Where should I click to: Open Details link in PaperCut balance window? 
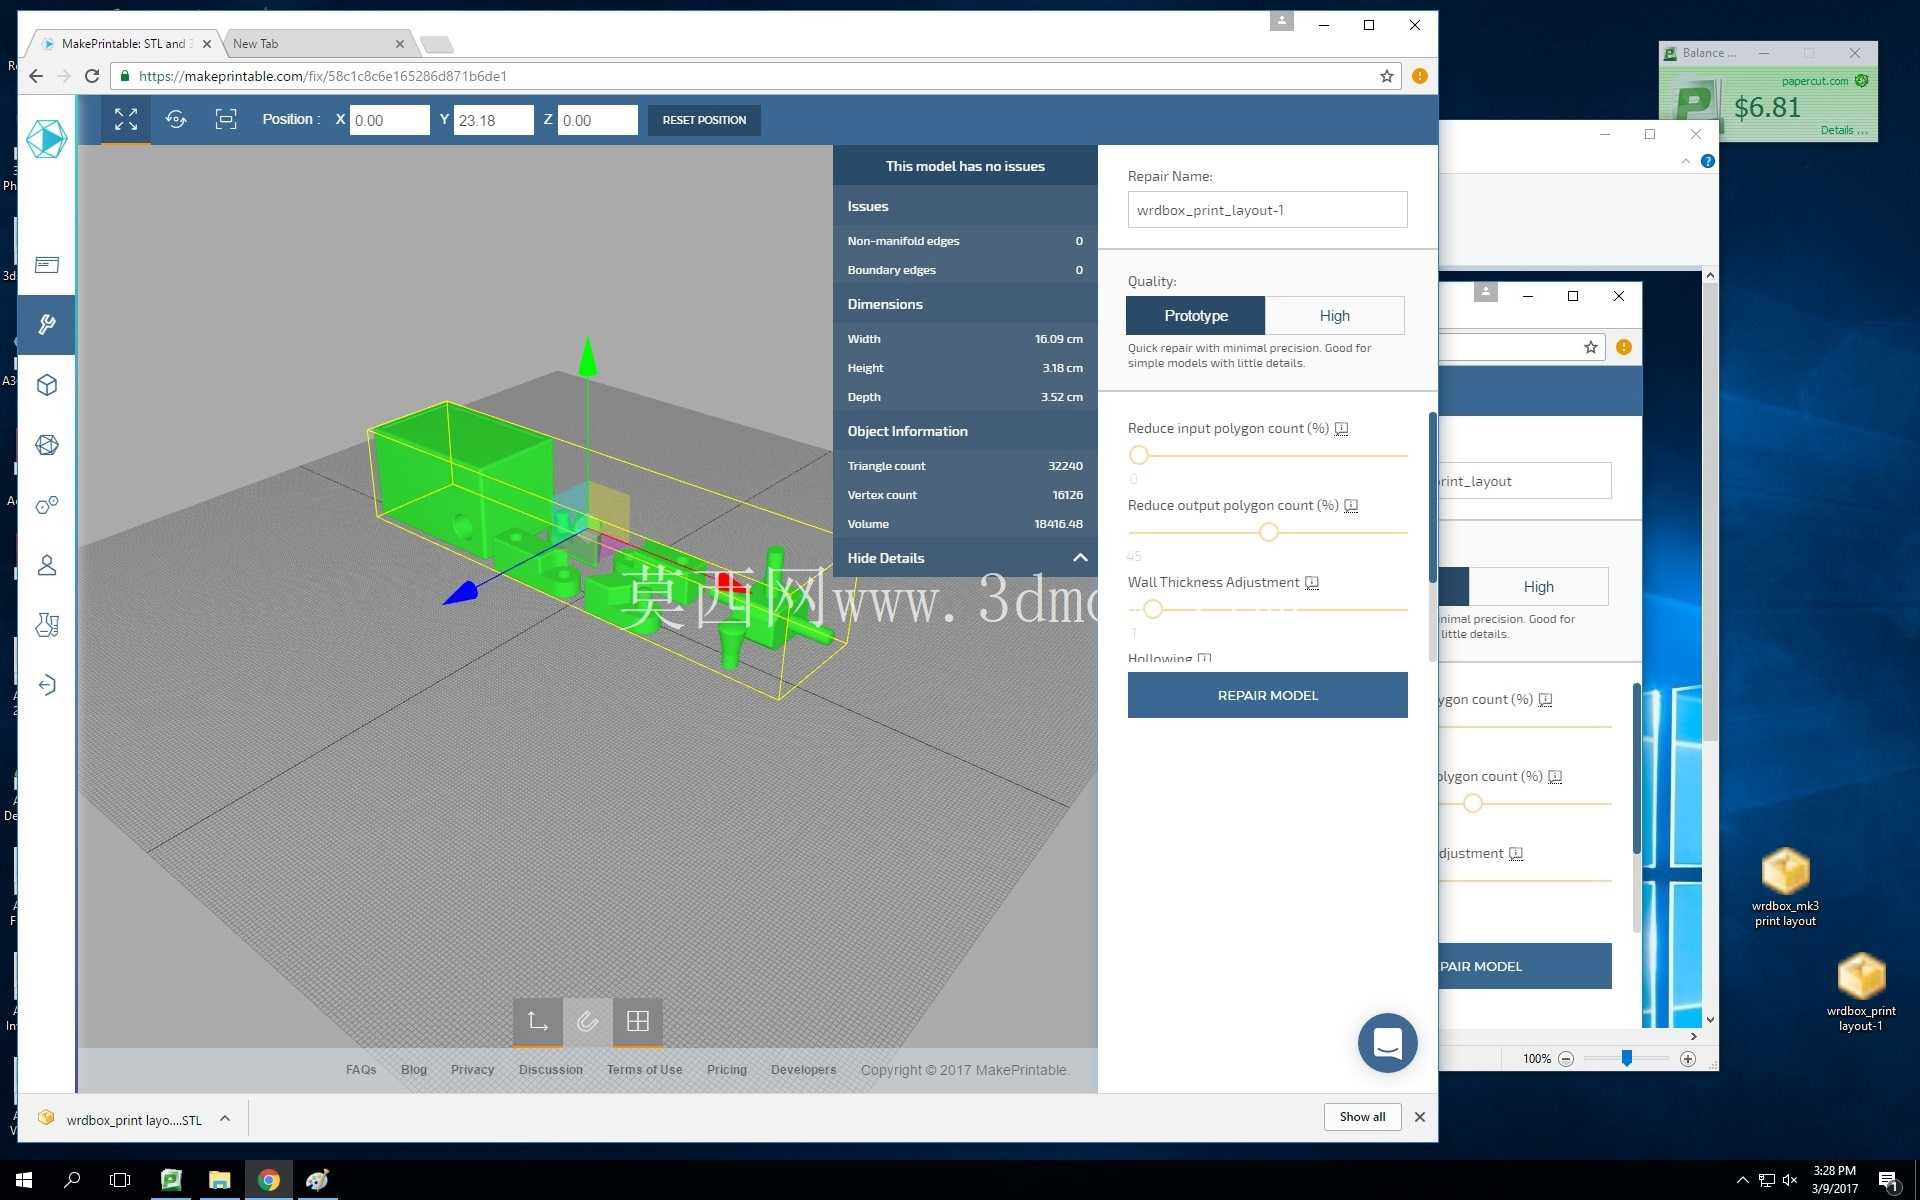(x=1843, y=130)
